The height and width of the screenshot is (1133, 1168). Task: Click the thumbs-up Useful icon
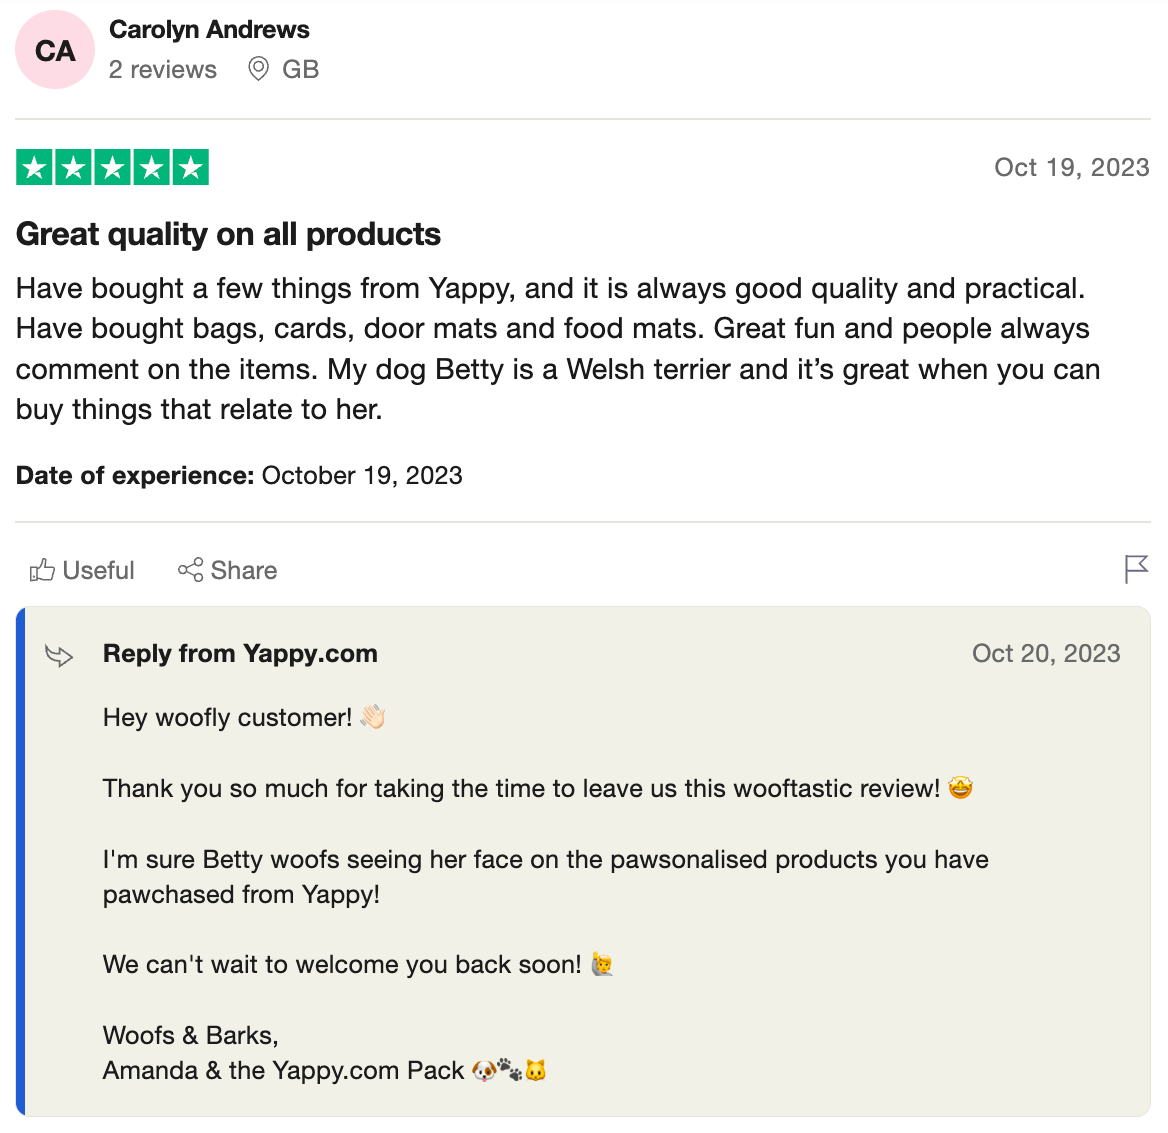(42, 570)
